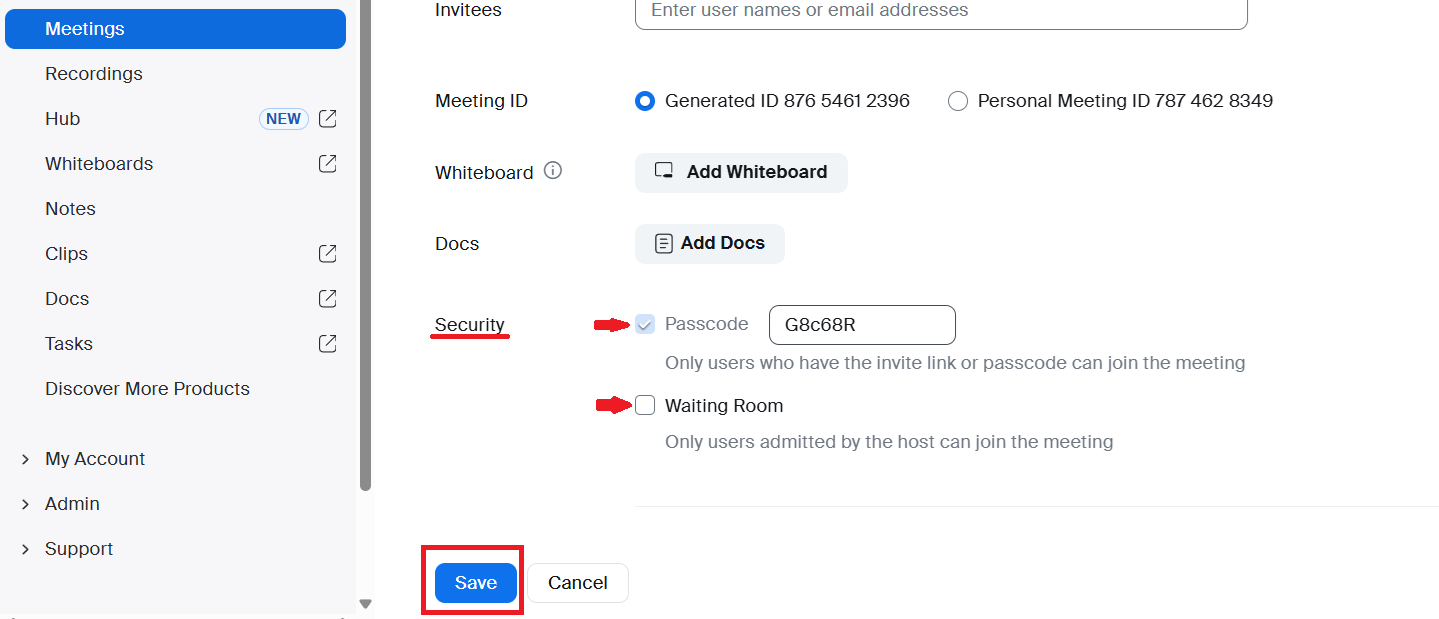Open the Hub external link icon
Screen dimensions: 1439x619
coord(327,119)
